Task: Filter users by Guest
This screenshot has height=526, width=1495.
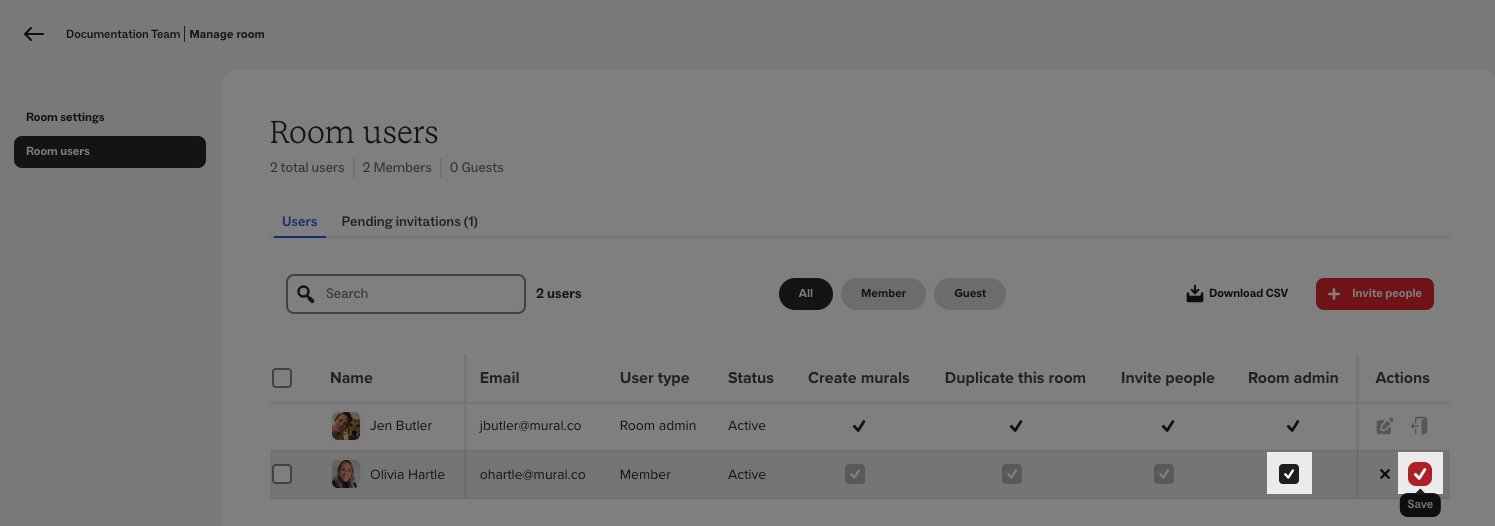Action: click(x=970, y=294)
